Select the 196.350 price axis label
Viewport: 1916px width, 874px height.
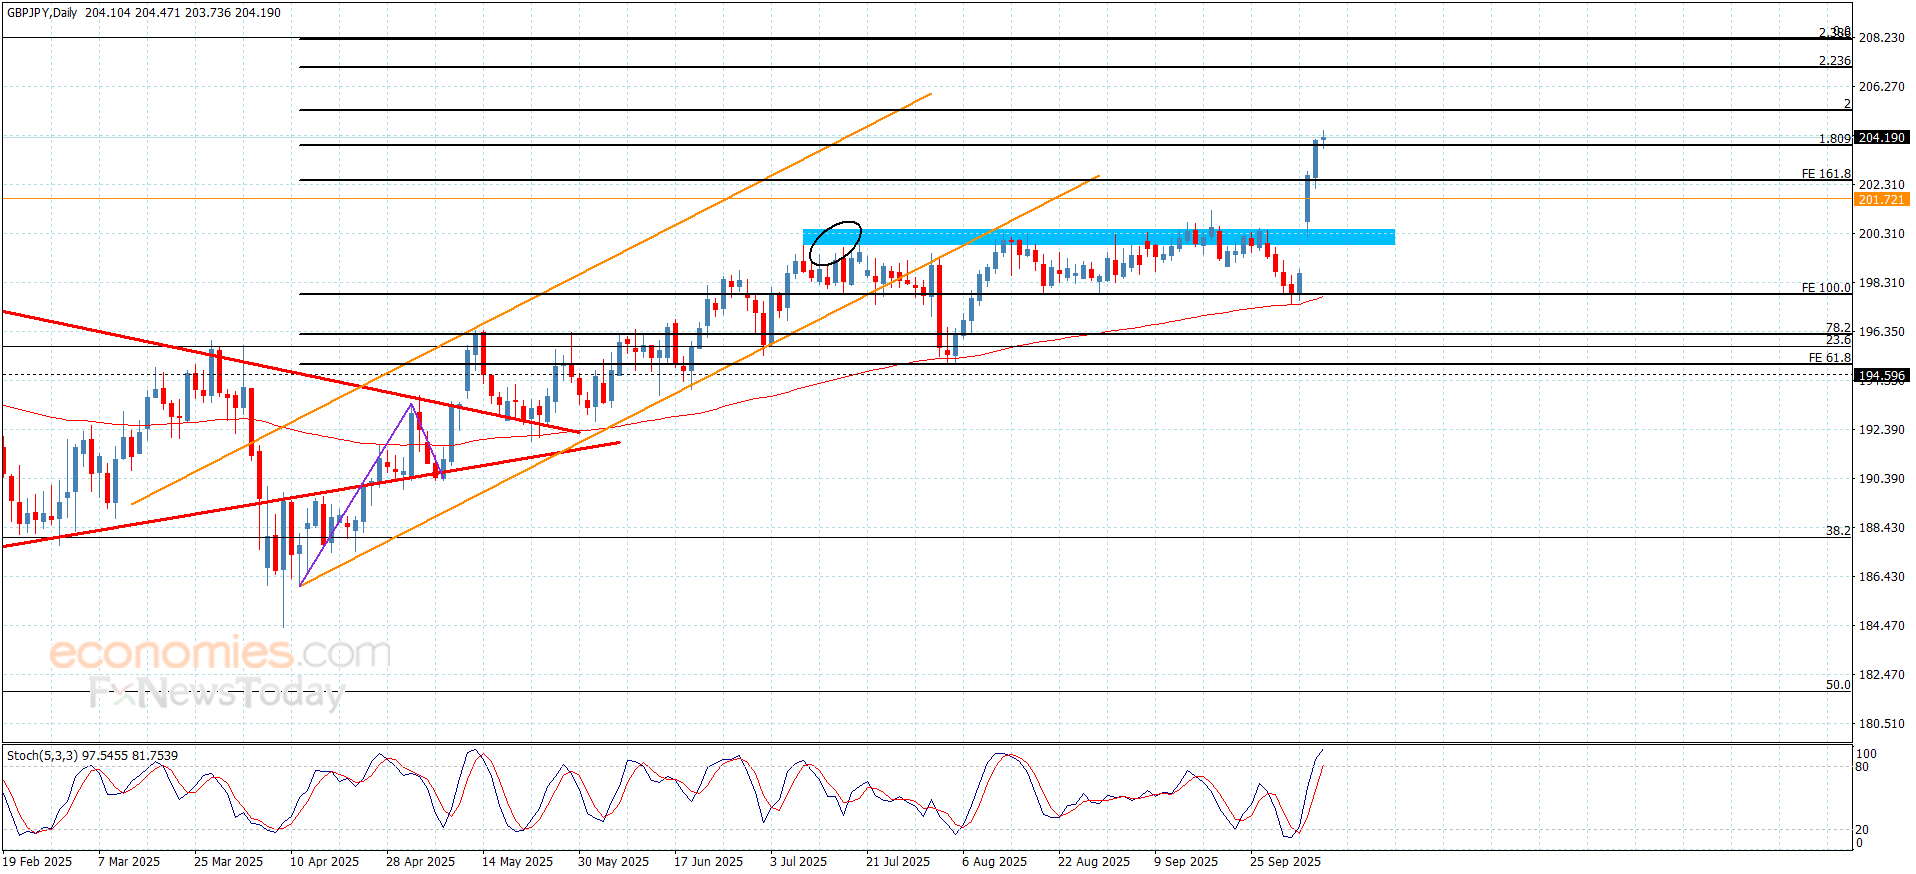[x=1881, y=332]
